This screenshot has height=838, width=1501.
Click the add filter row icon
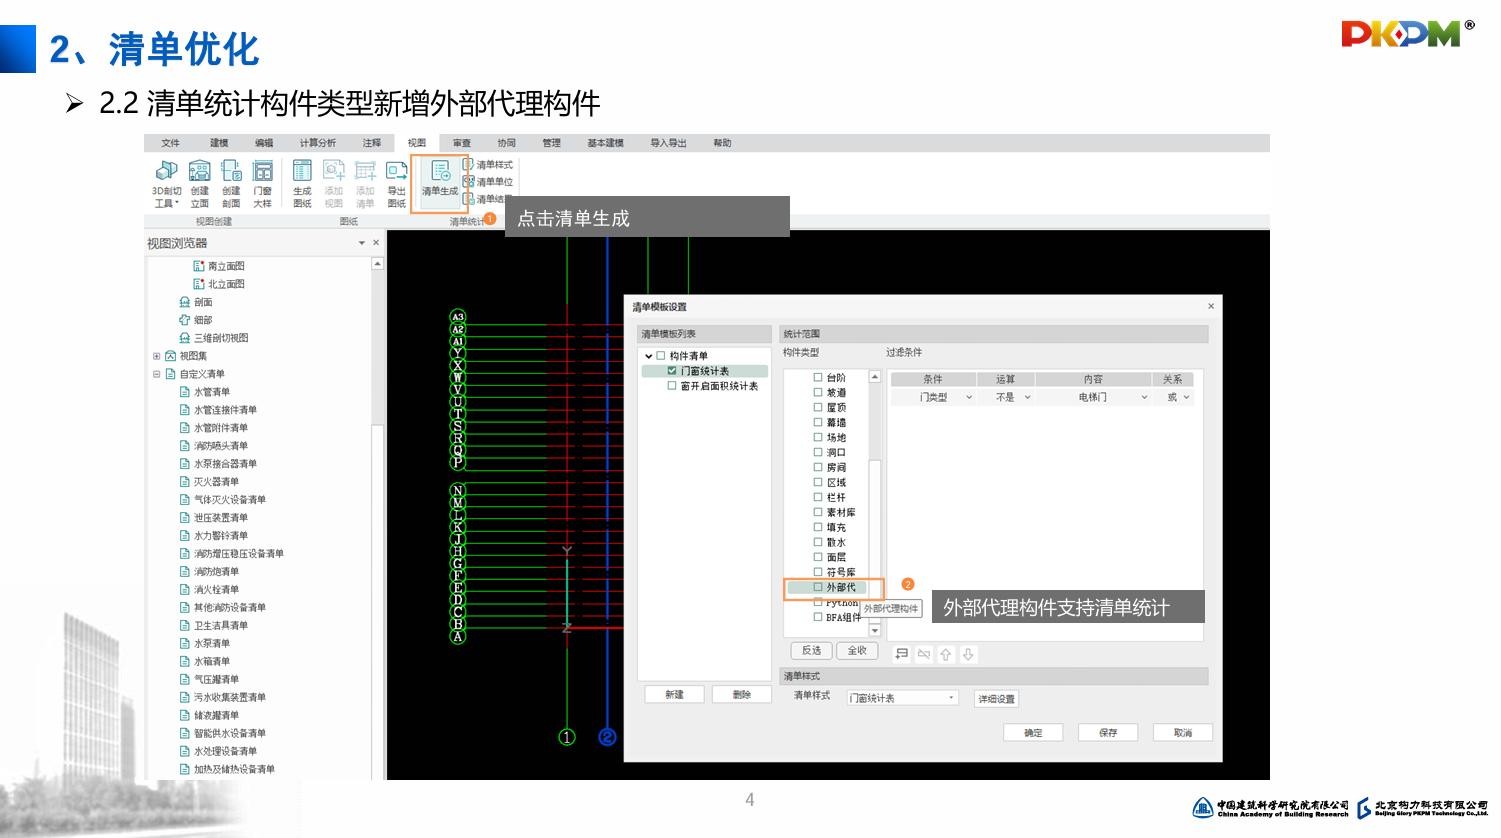pyautogui.click(x=902, y=654)
